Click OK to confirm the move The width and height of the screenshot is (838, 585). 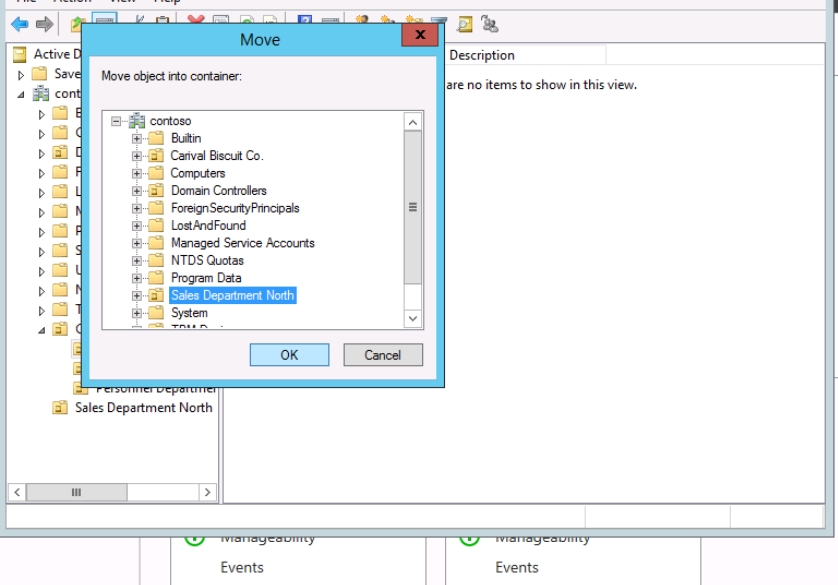(289, 355)
